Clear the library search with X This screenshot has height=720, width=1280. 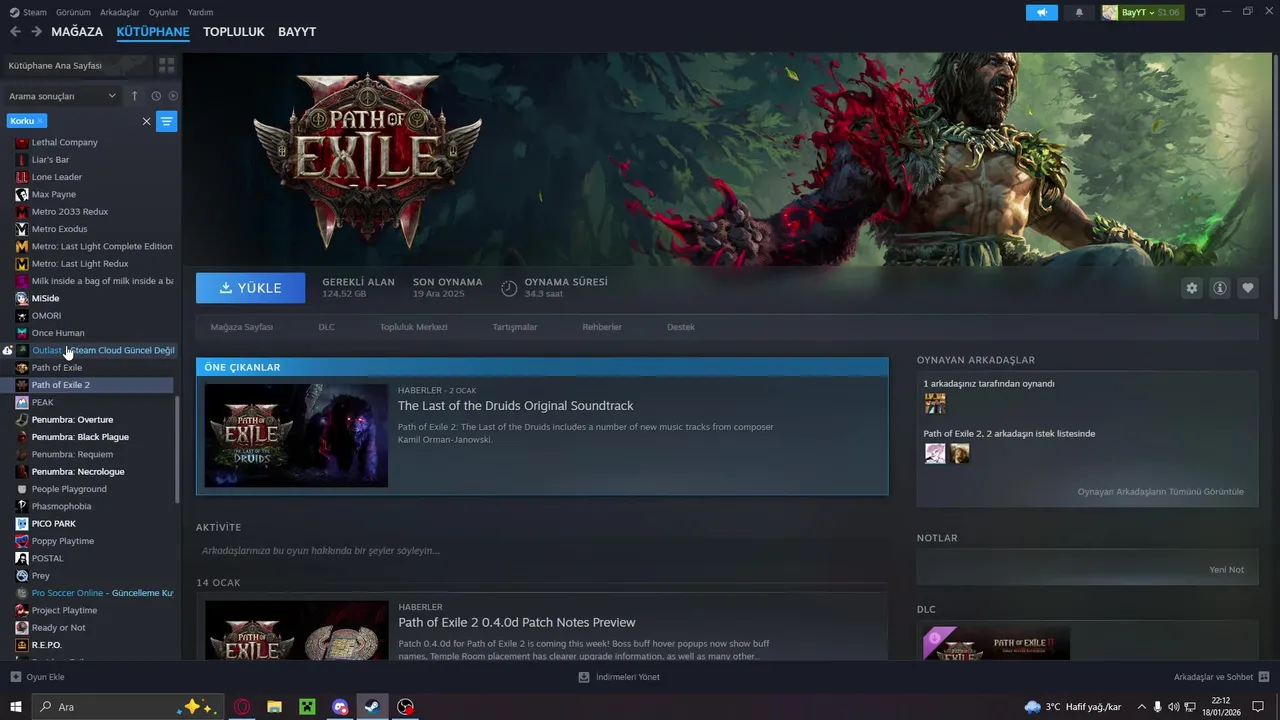tap(146, 121)
